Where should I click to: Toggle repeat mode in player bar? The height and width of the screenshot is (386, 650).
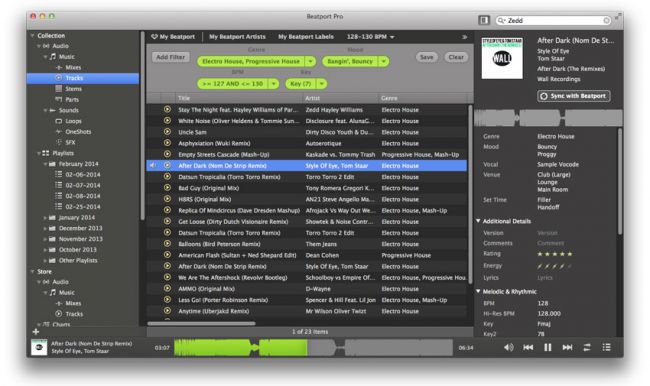click(587, 347)
